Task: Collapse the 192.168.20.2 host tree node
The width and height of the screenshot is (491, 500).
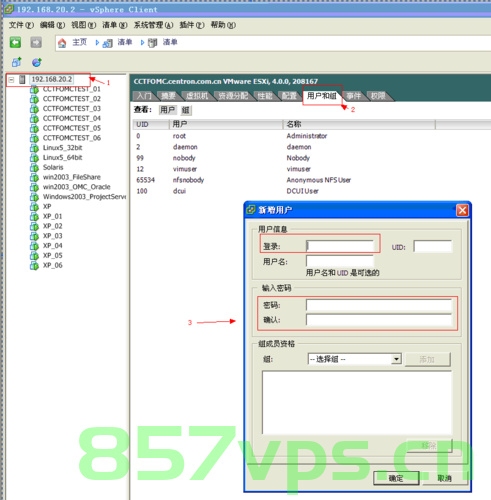Action: click(11, 80)
